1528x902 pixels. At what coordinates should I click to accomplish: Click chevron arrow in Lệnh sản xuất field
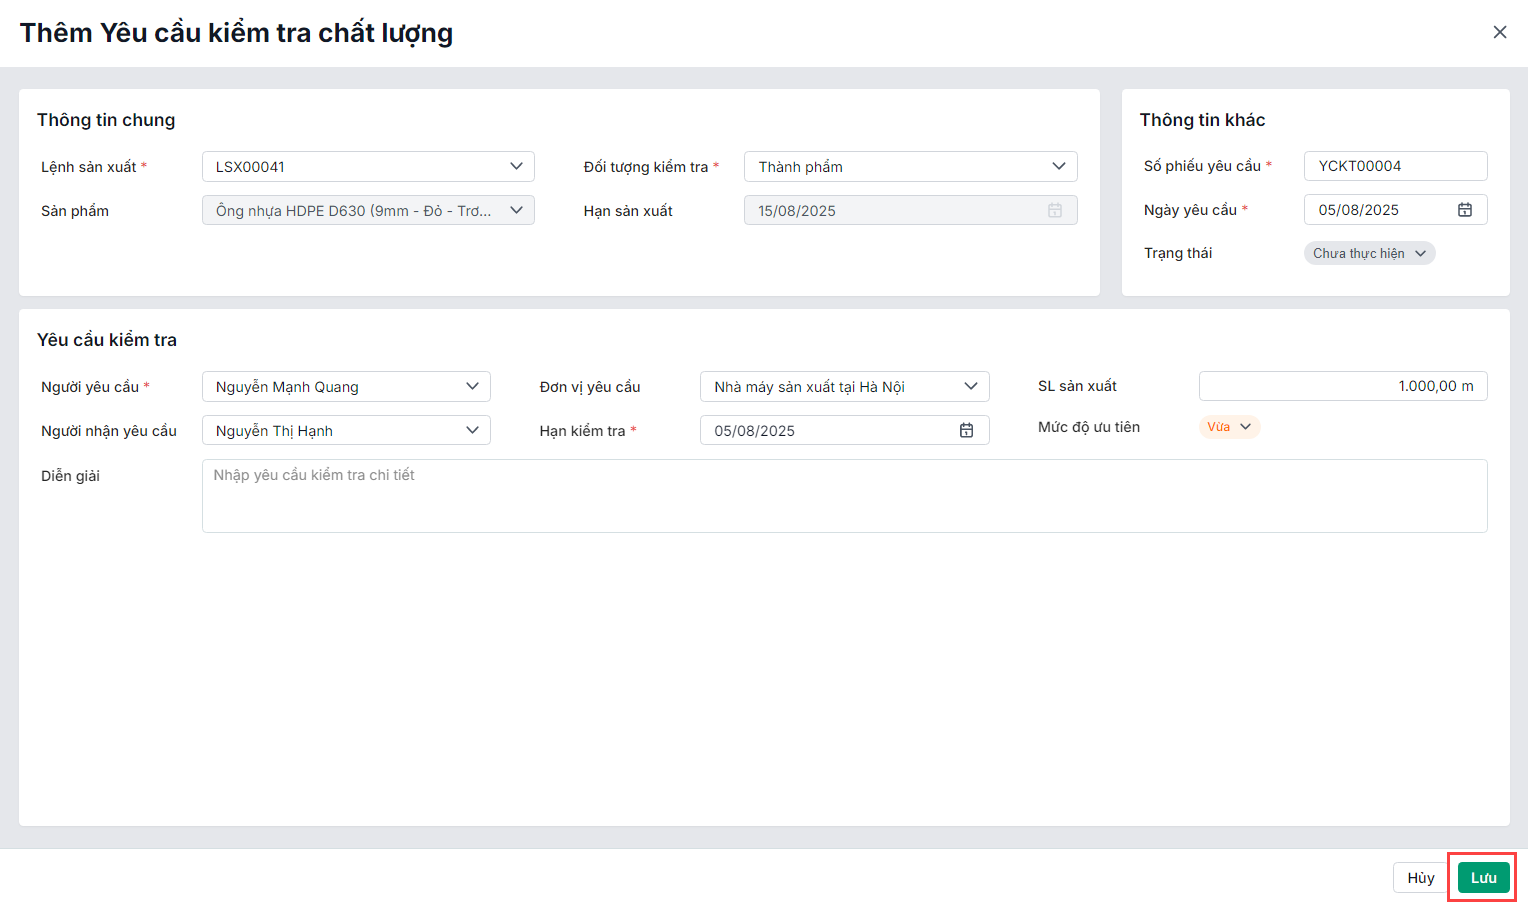click(516, 166)
